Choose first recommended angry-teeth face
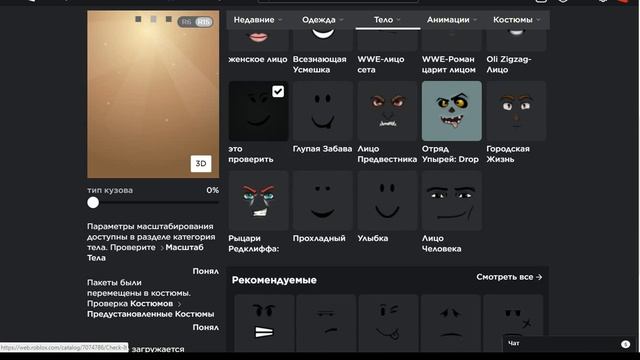Viewport: 640px width, 360px height. coord(264,323)
